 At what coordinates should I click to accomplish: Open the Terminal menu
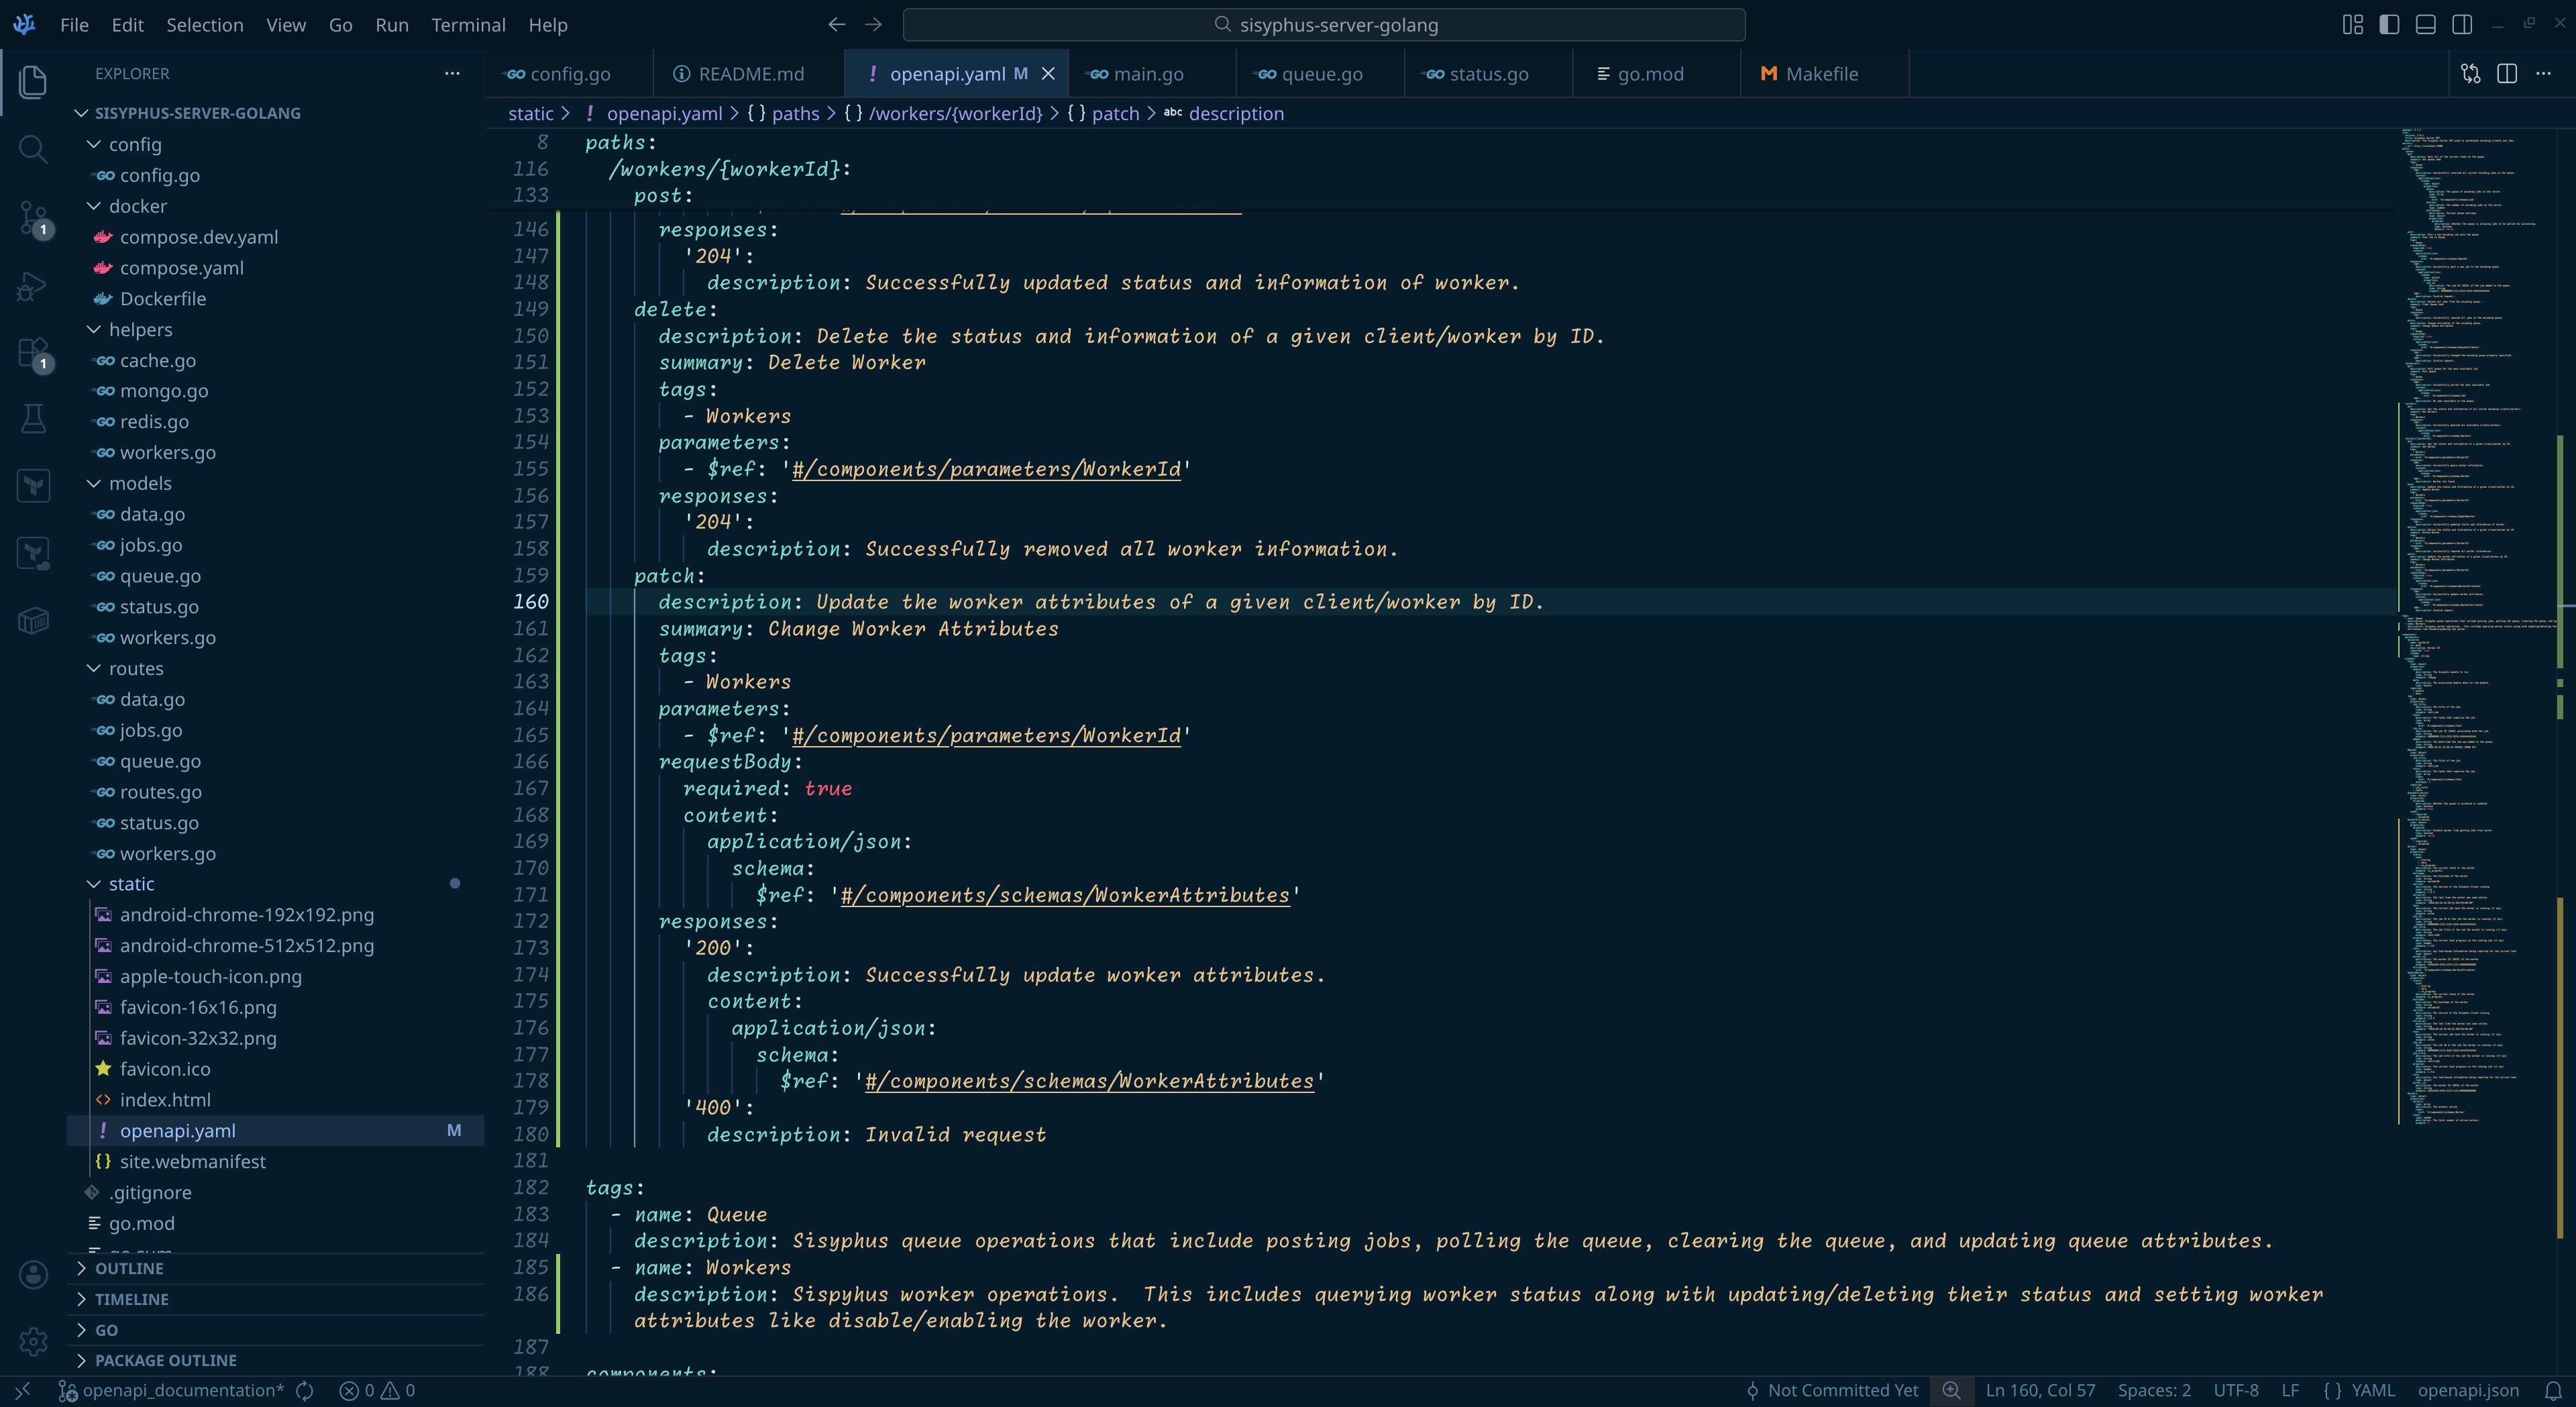[x=468, y=25]
